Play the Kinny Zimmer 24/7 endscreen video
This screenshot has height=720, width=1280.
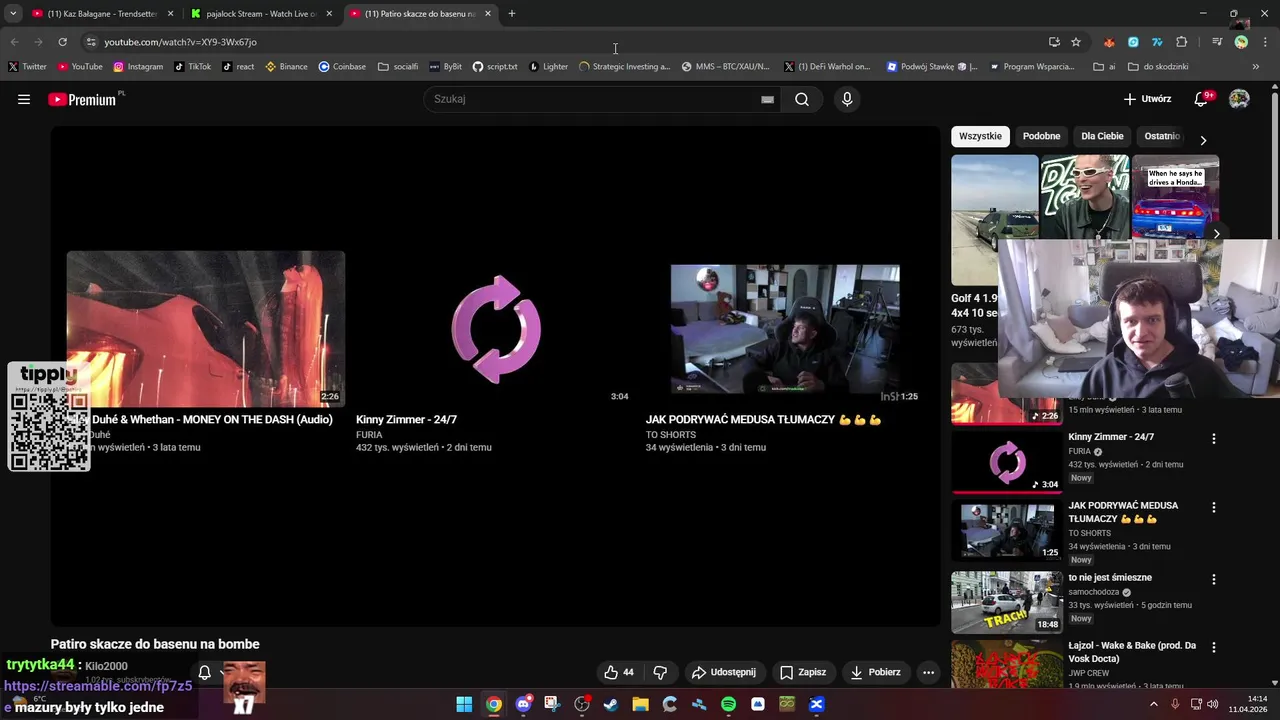point(496,328)
